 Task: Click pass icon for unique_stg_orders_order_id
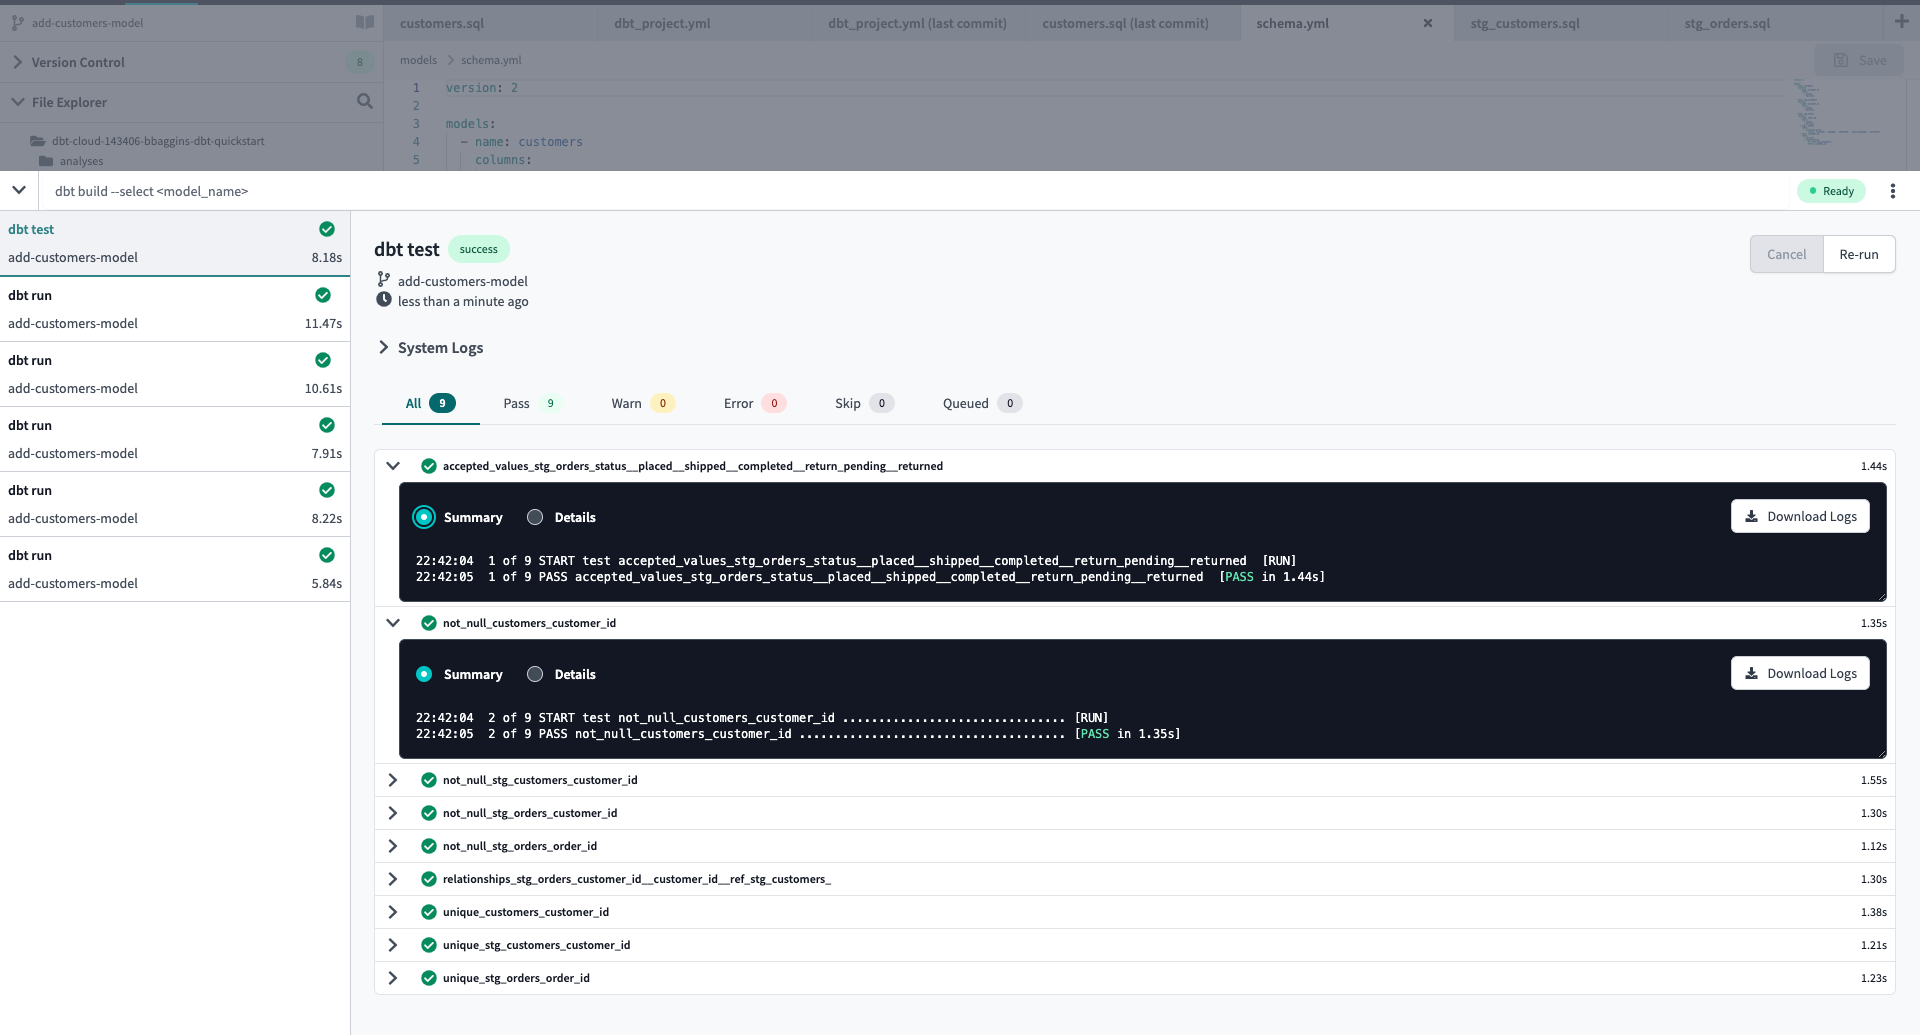pyautogui.click(x=429, y=978)
